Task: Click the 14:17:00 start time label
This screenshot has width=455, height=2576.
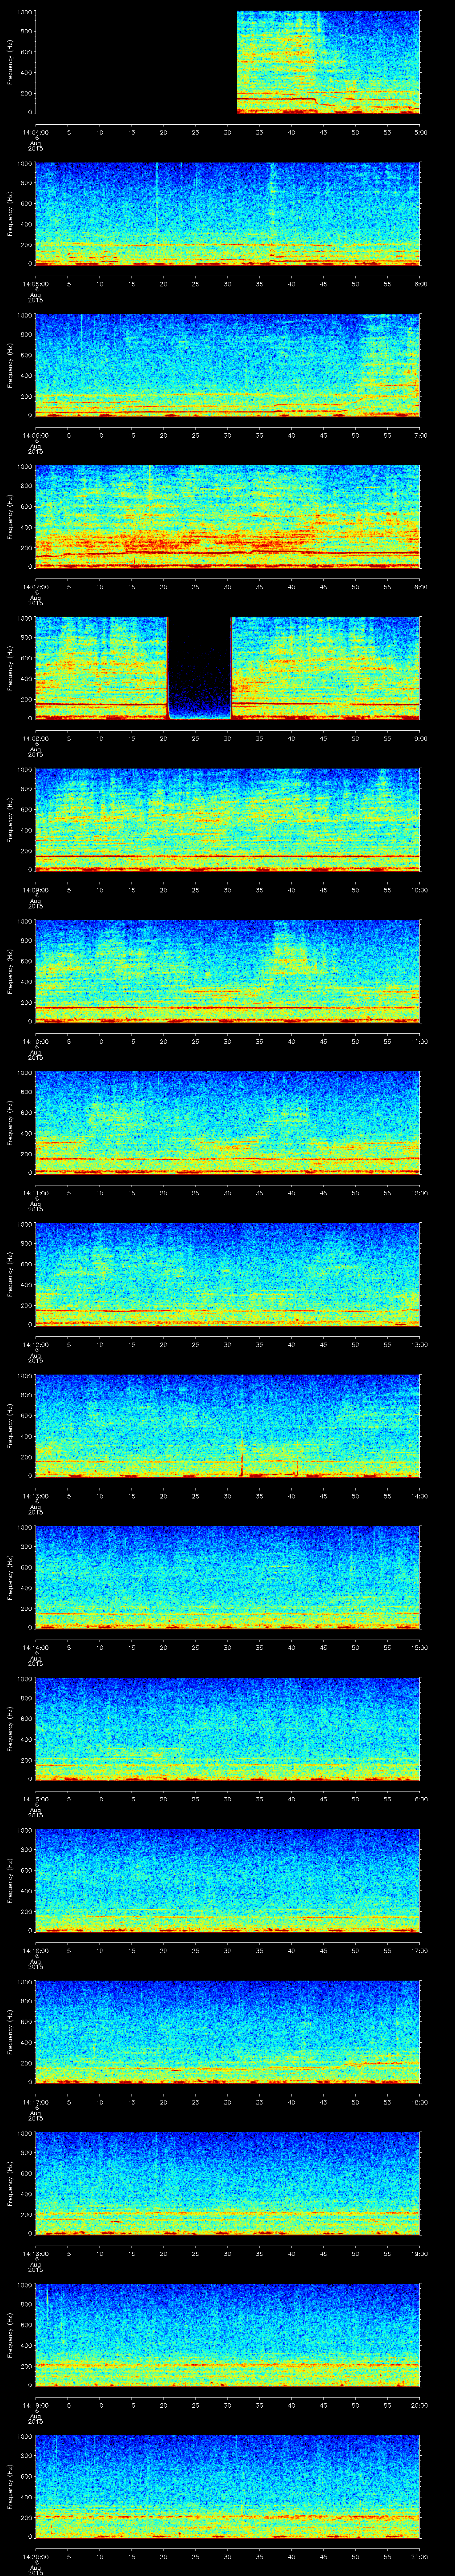Action: coord(35,2102)
